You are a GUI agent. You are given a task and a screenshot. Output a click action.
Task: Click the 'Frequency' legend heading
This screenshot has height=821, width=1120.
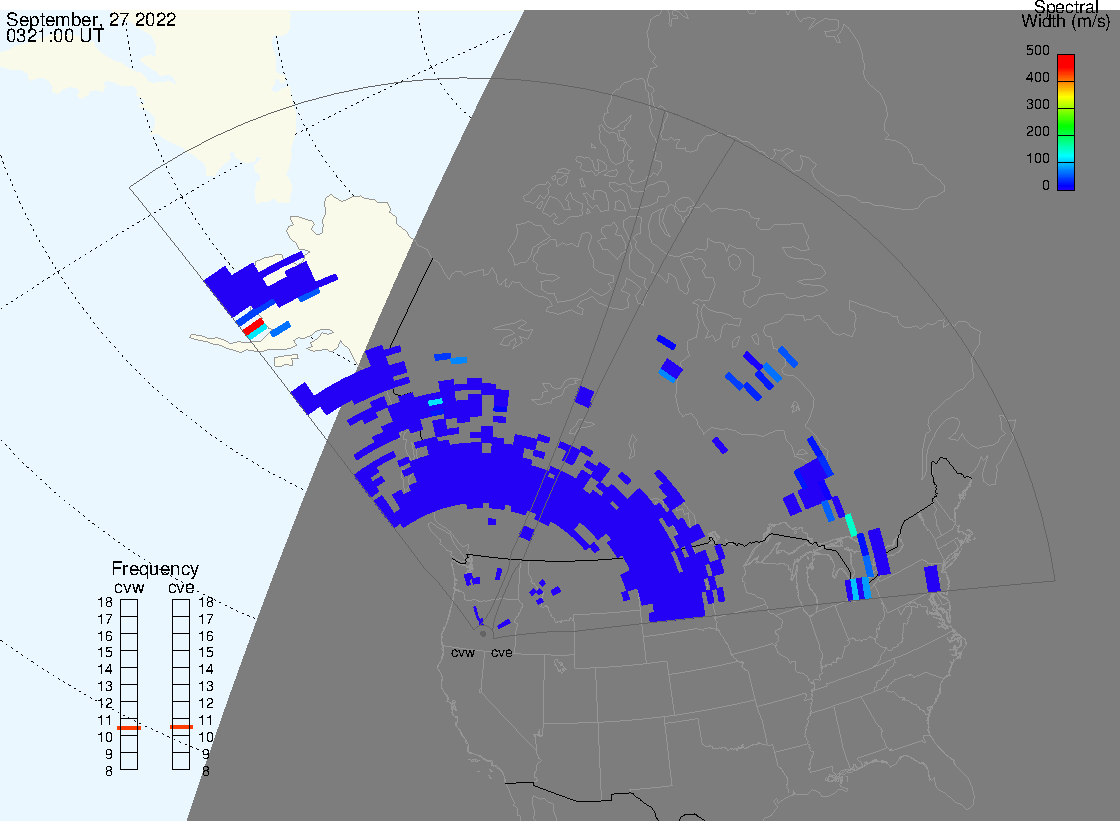155,569
